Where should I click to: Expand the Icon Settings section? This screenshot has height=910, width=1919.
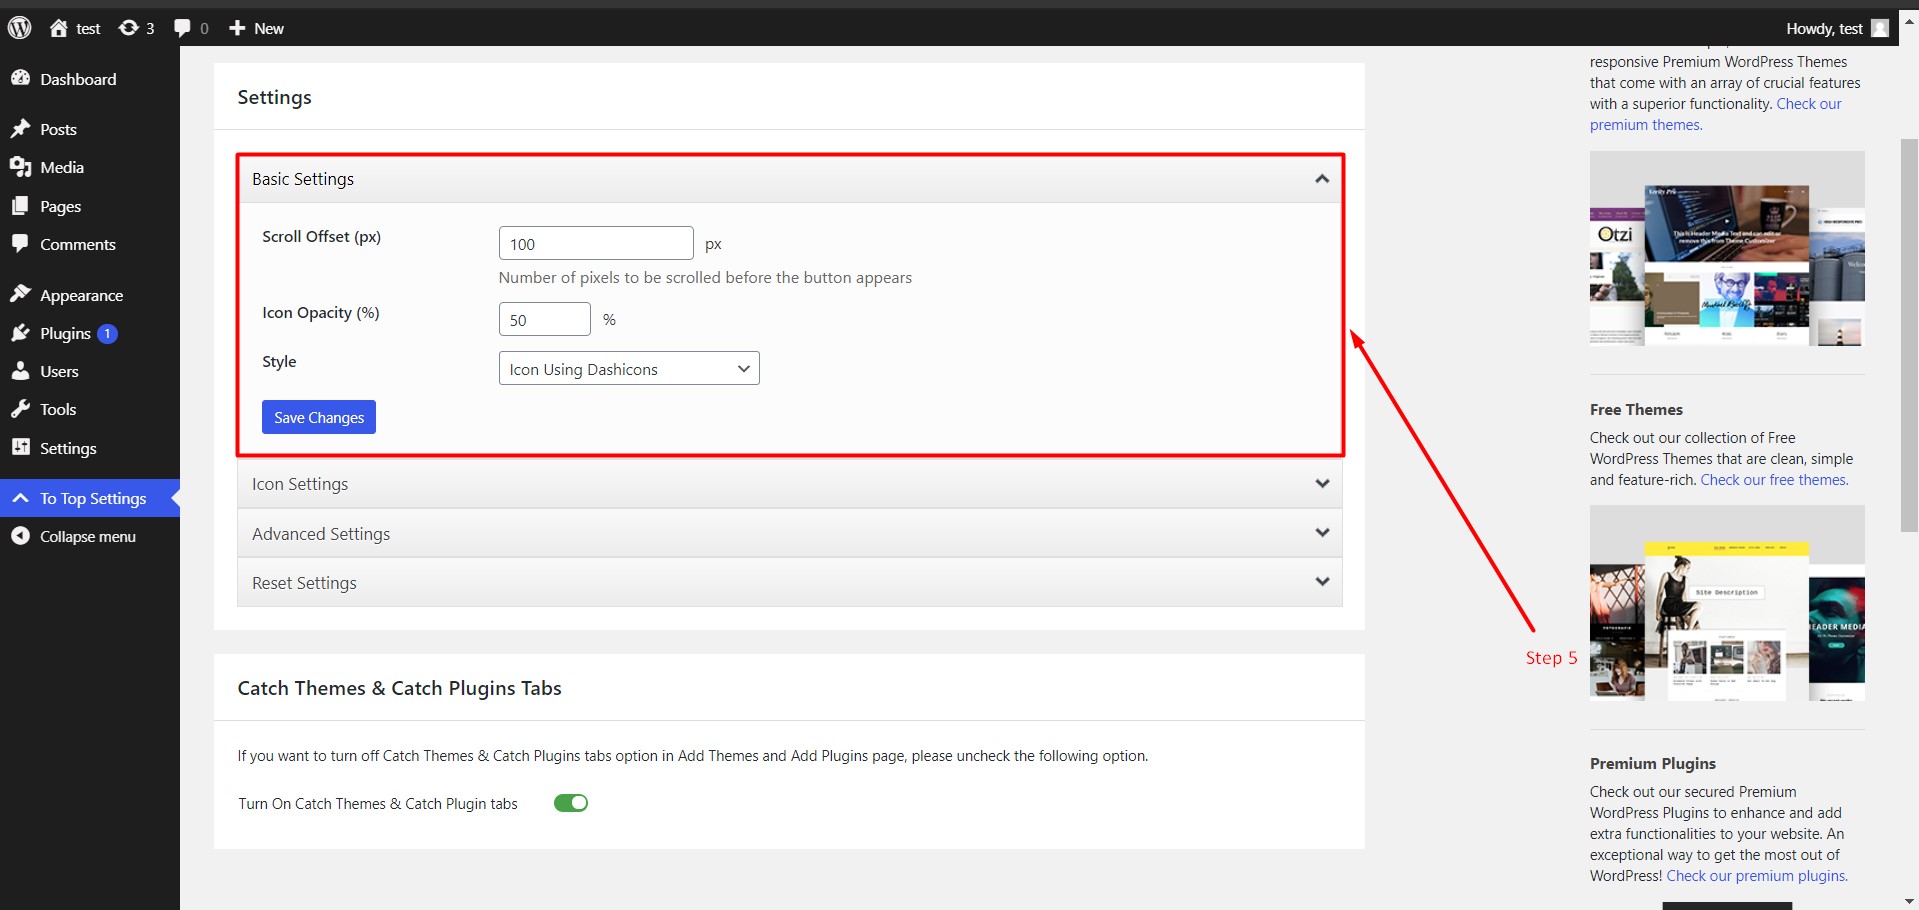click(790, 484)
